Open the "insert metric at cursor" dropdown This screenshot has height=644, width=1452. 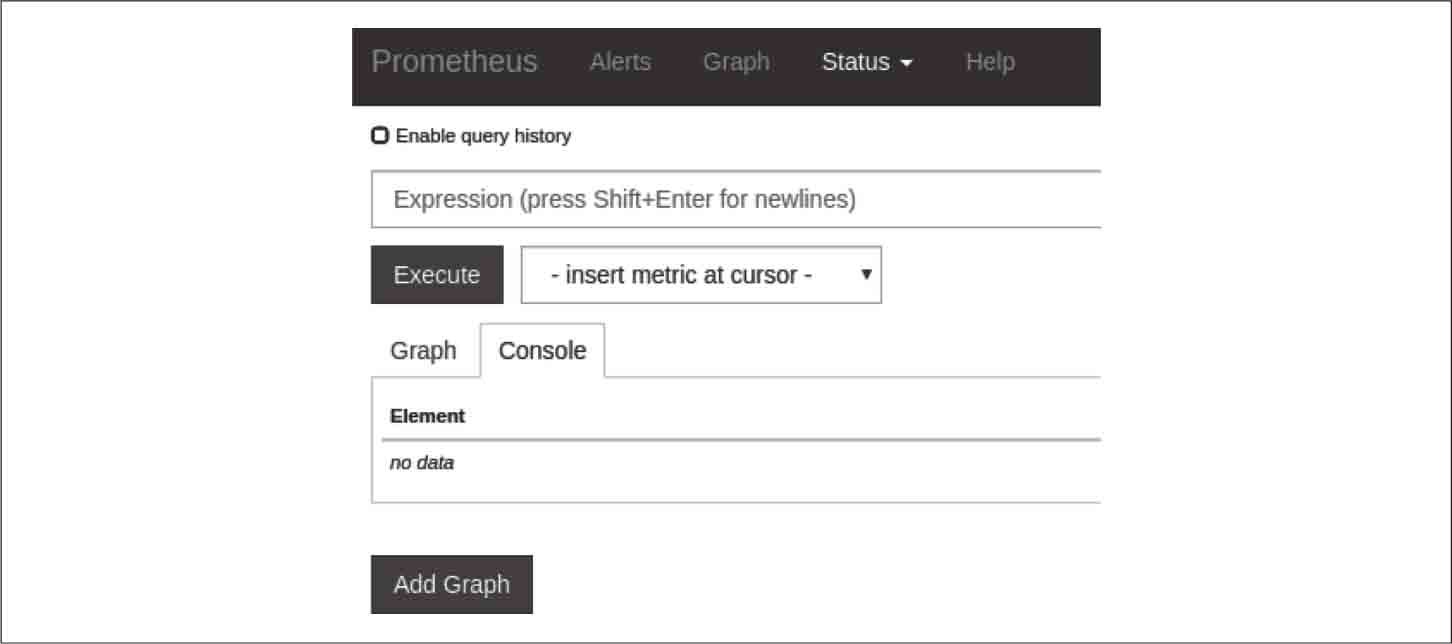pyautogui.click(x=700, y=275)
